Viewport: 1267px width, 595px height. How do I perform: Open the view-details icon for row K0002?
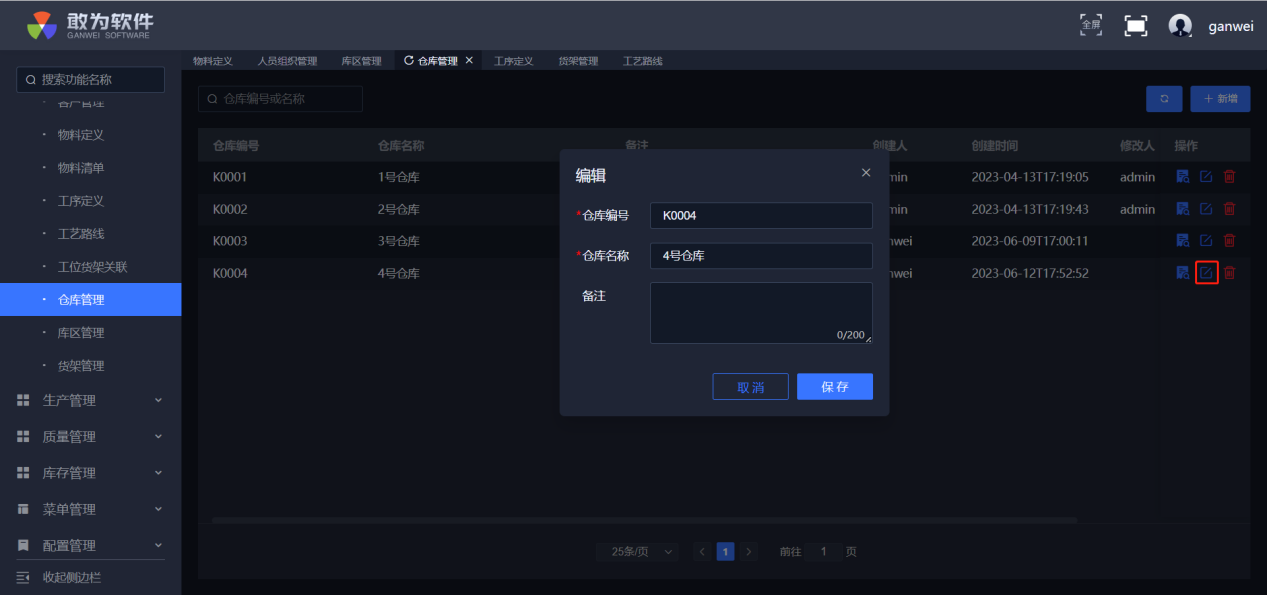pos(1182,209)
